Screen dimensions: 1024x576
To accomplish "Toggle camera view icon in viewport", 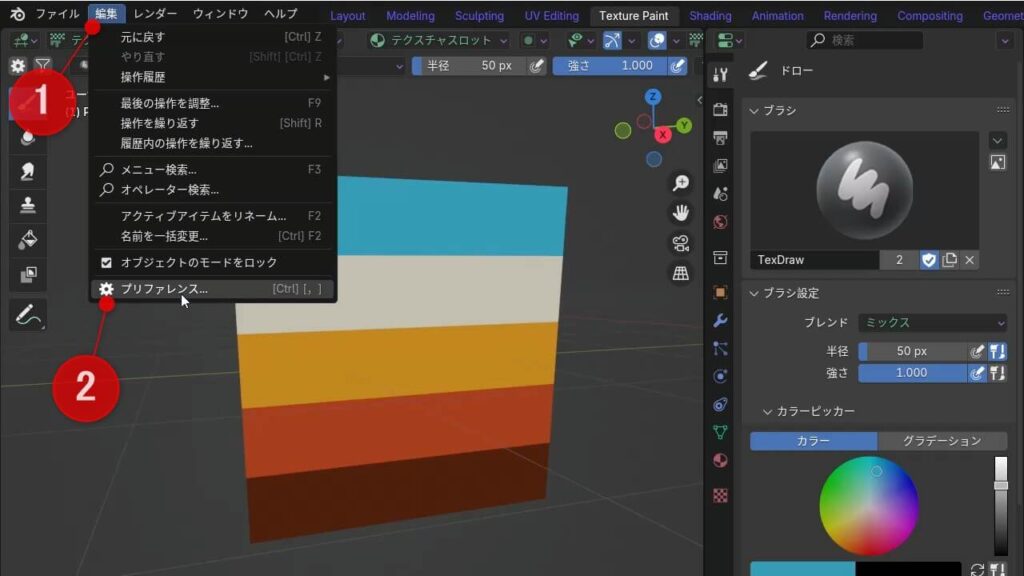I will point(681,243).
